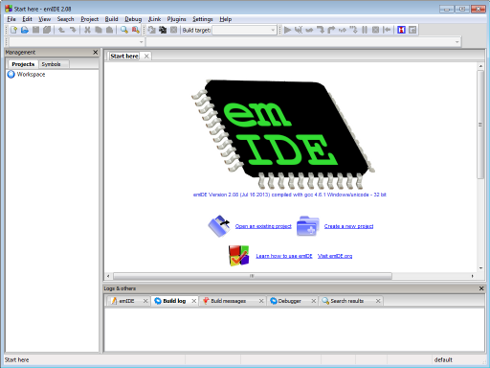Open the left code-completion scope dropdown

point(76,42)
